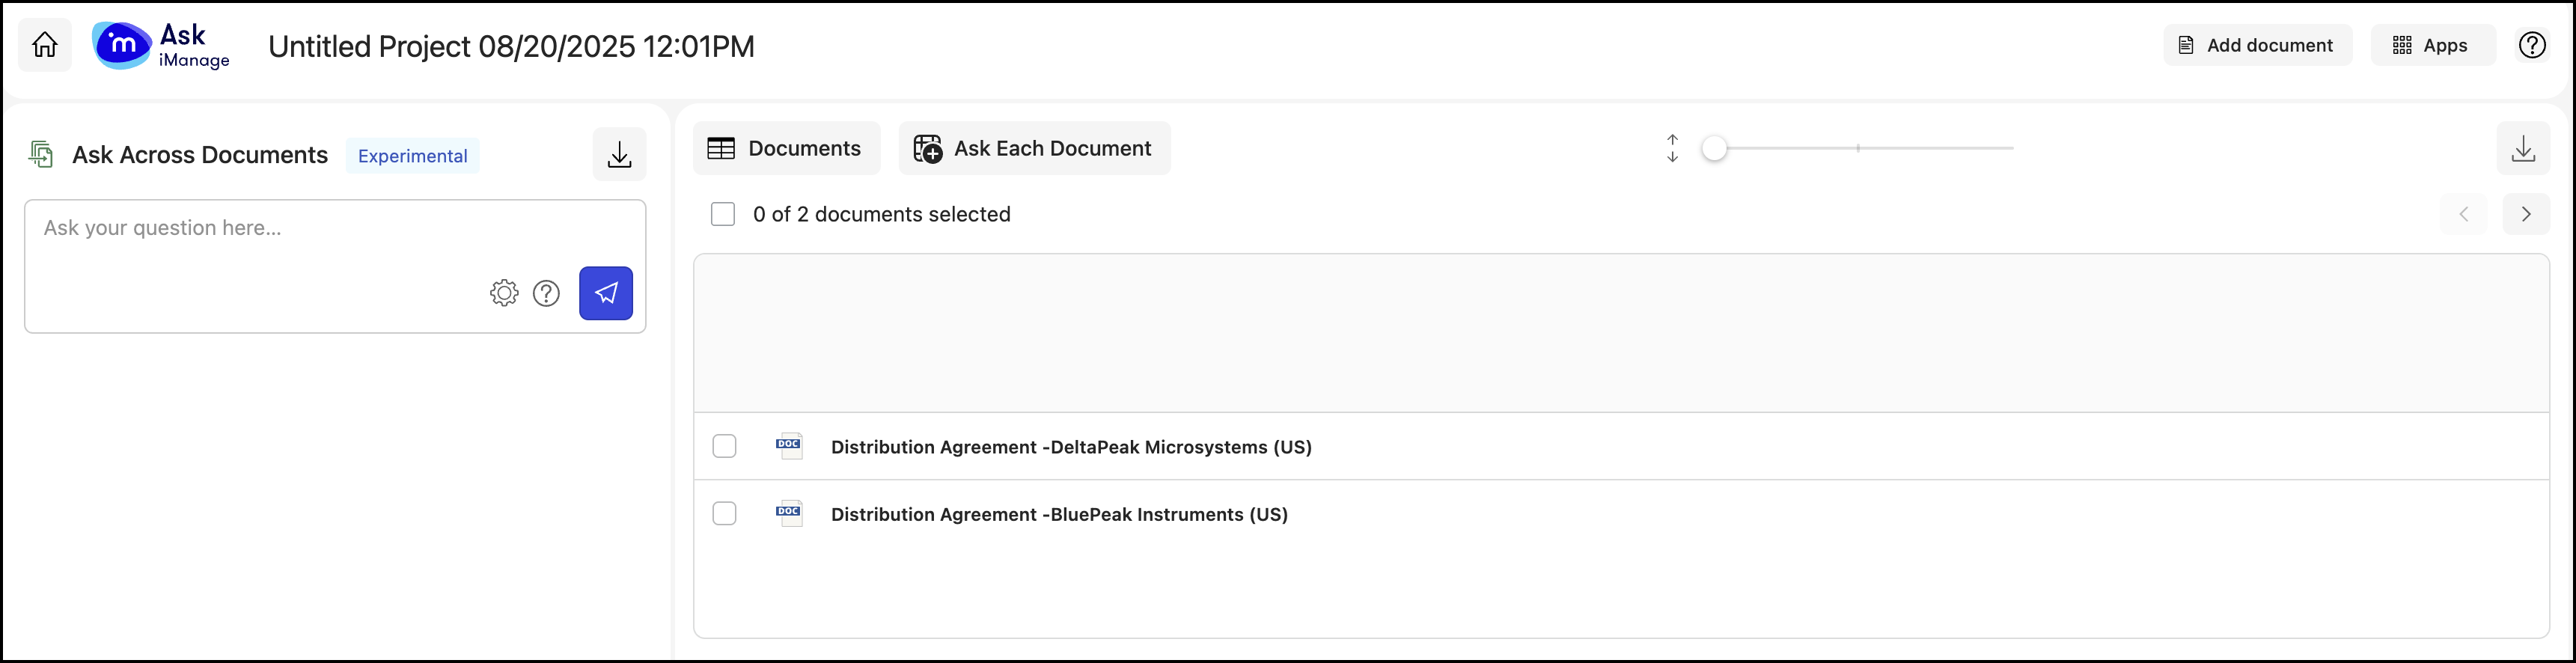Open question settings gear icon

pos(504,293)
